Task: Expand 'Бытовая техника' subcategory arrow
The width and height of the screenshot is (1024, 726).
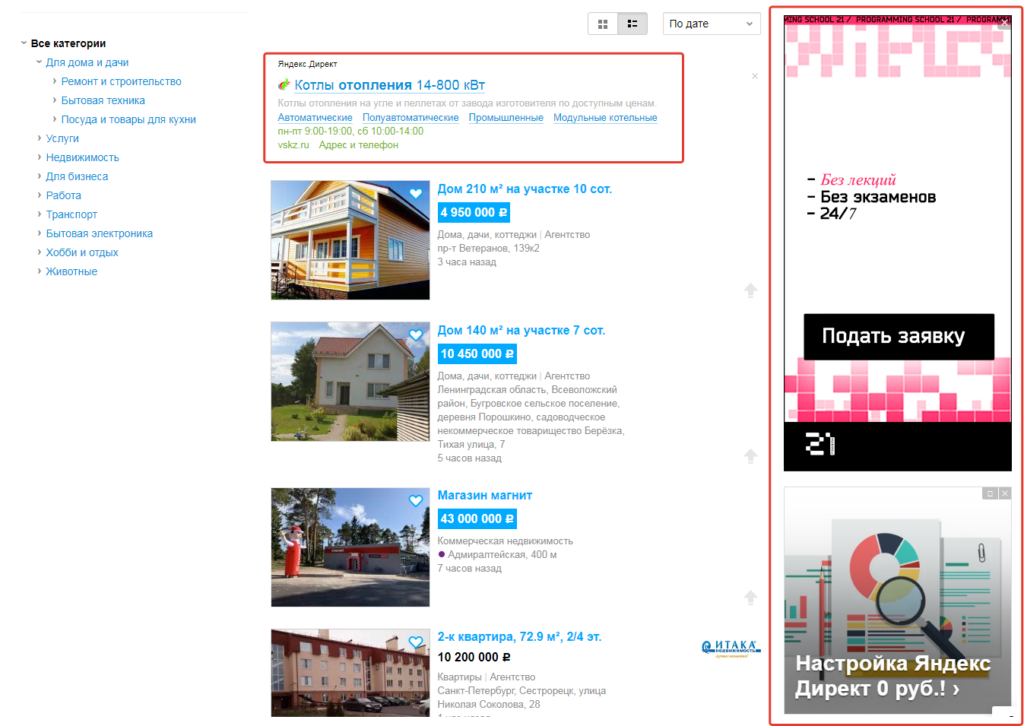Action: tap(55, 100)
